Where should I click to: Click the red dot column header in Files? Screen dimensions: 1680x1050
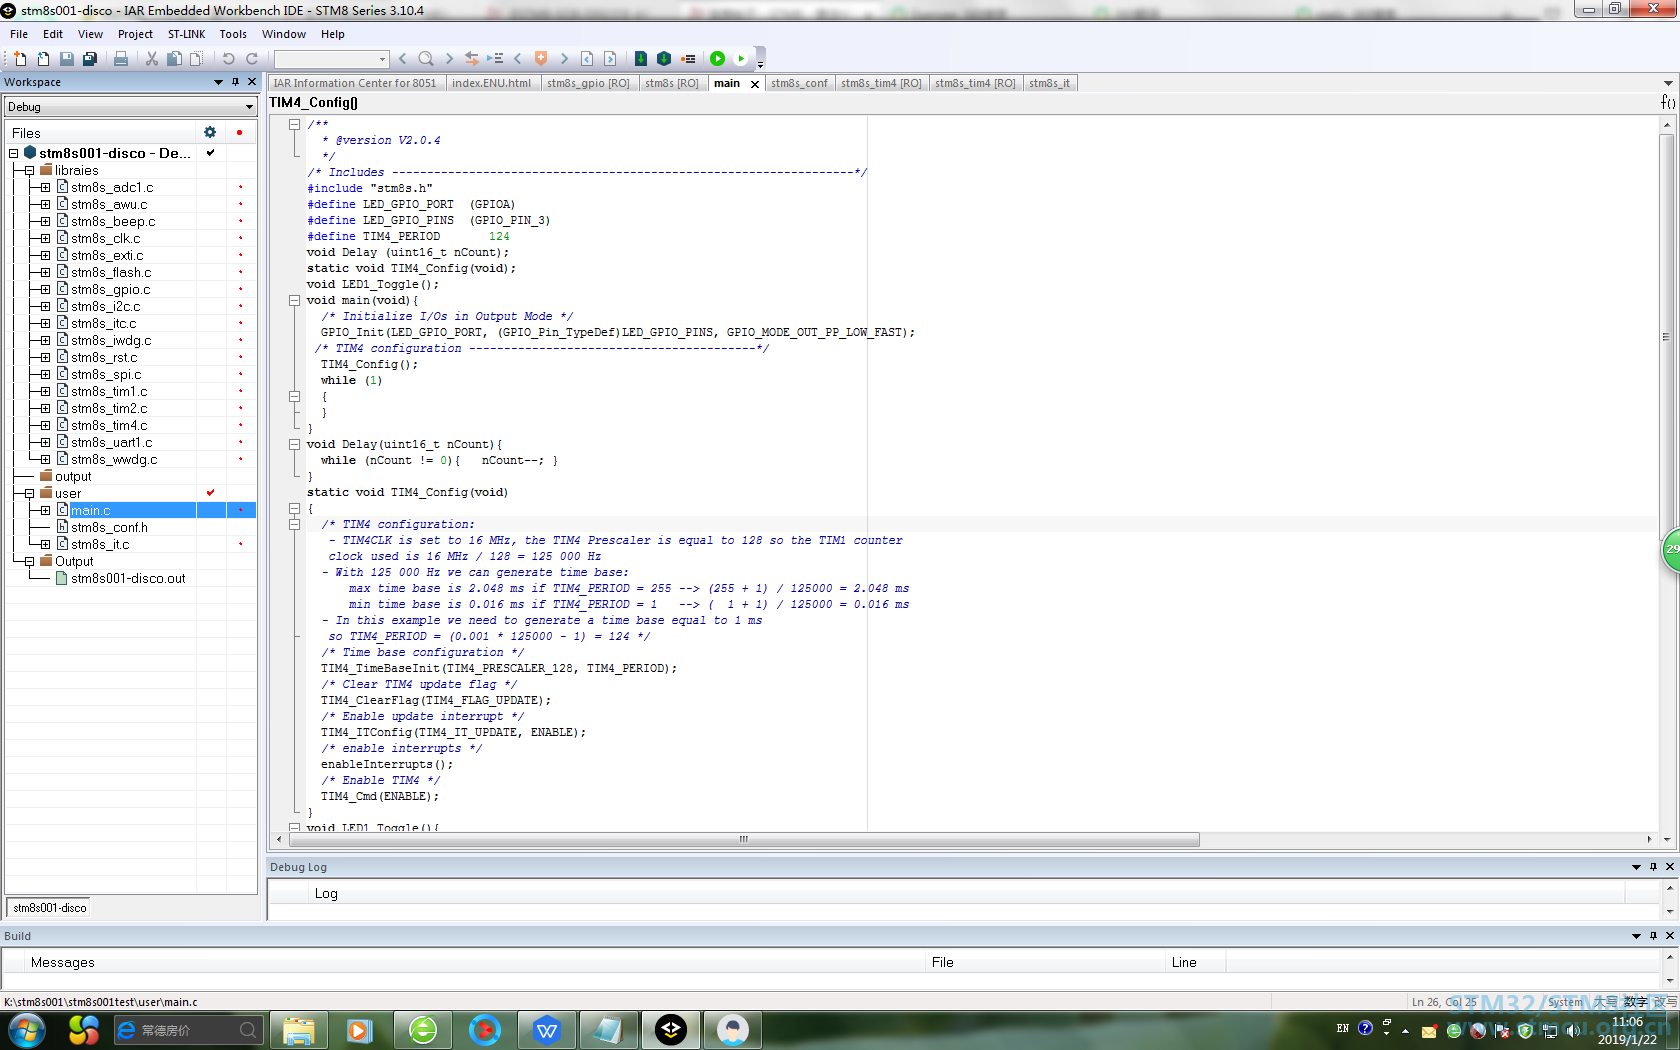[239, 132]
